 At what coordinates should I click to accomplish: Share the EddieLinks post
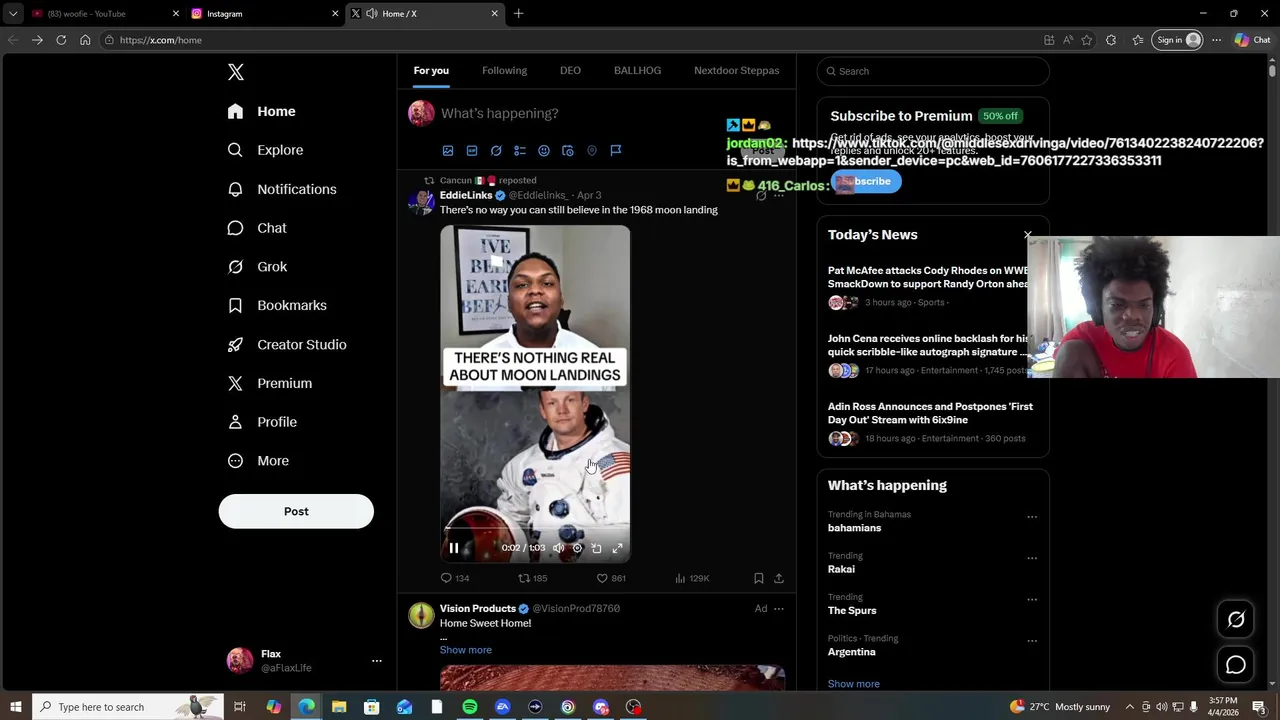click(779, 578)
